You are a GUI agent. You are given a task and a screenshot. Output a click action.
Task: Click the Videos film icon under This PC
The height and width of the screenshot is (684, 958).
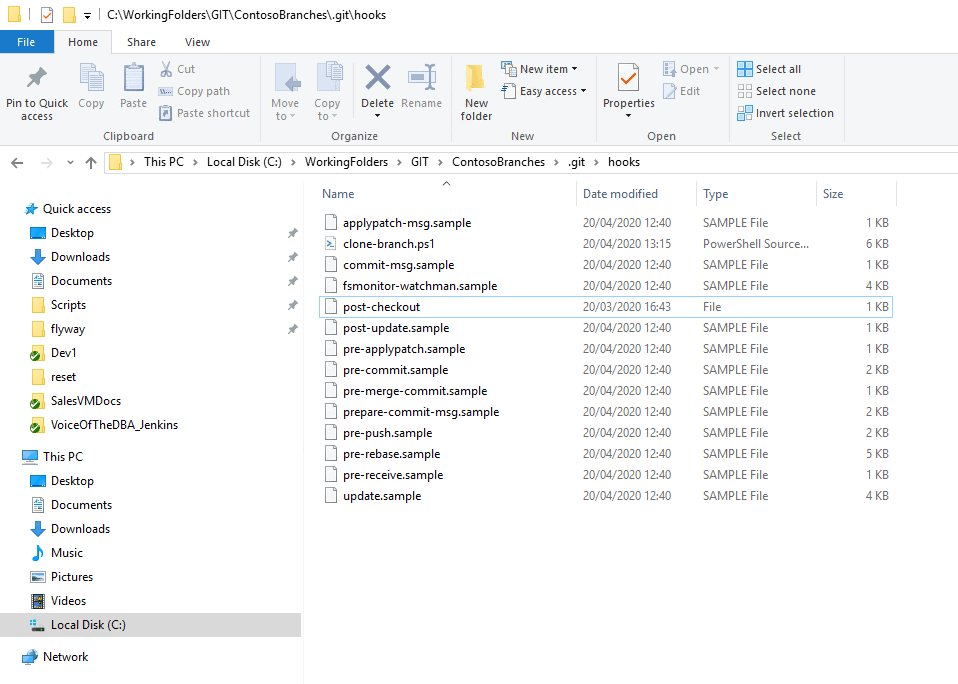click(x=38, y=601)
